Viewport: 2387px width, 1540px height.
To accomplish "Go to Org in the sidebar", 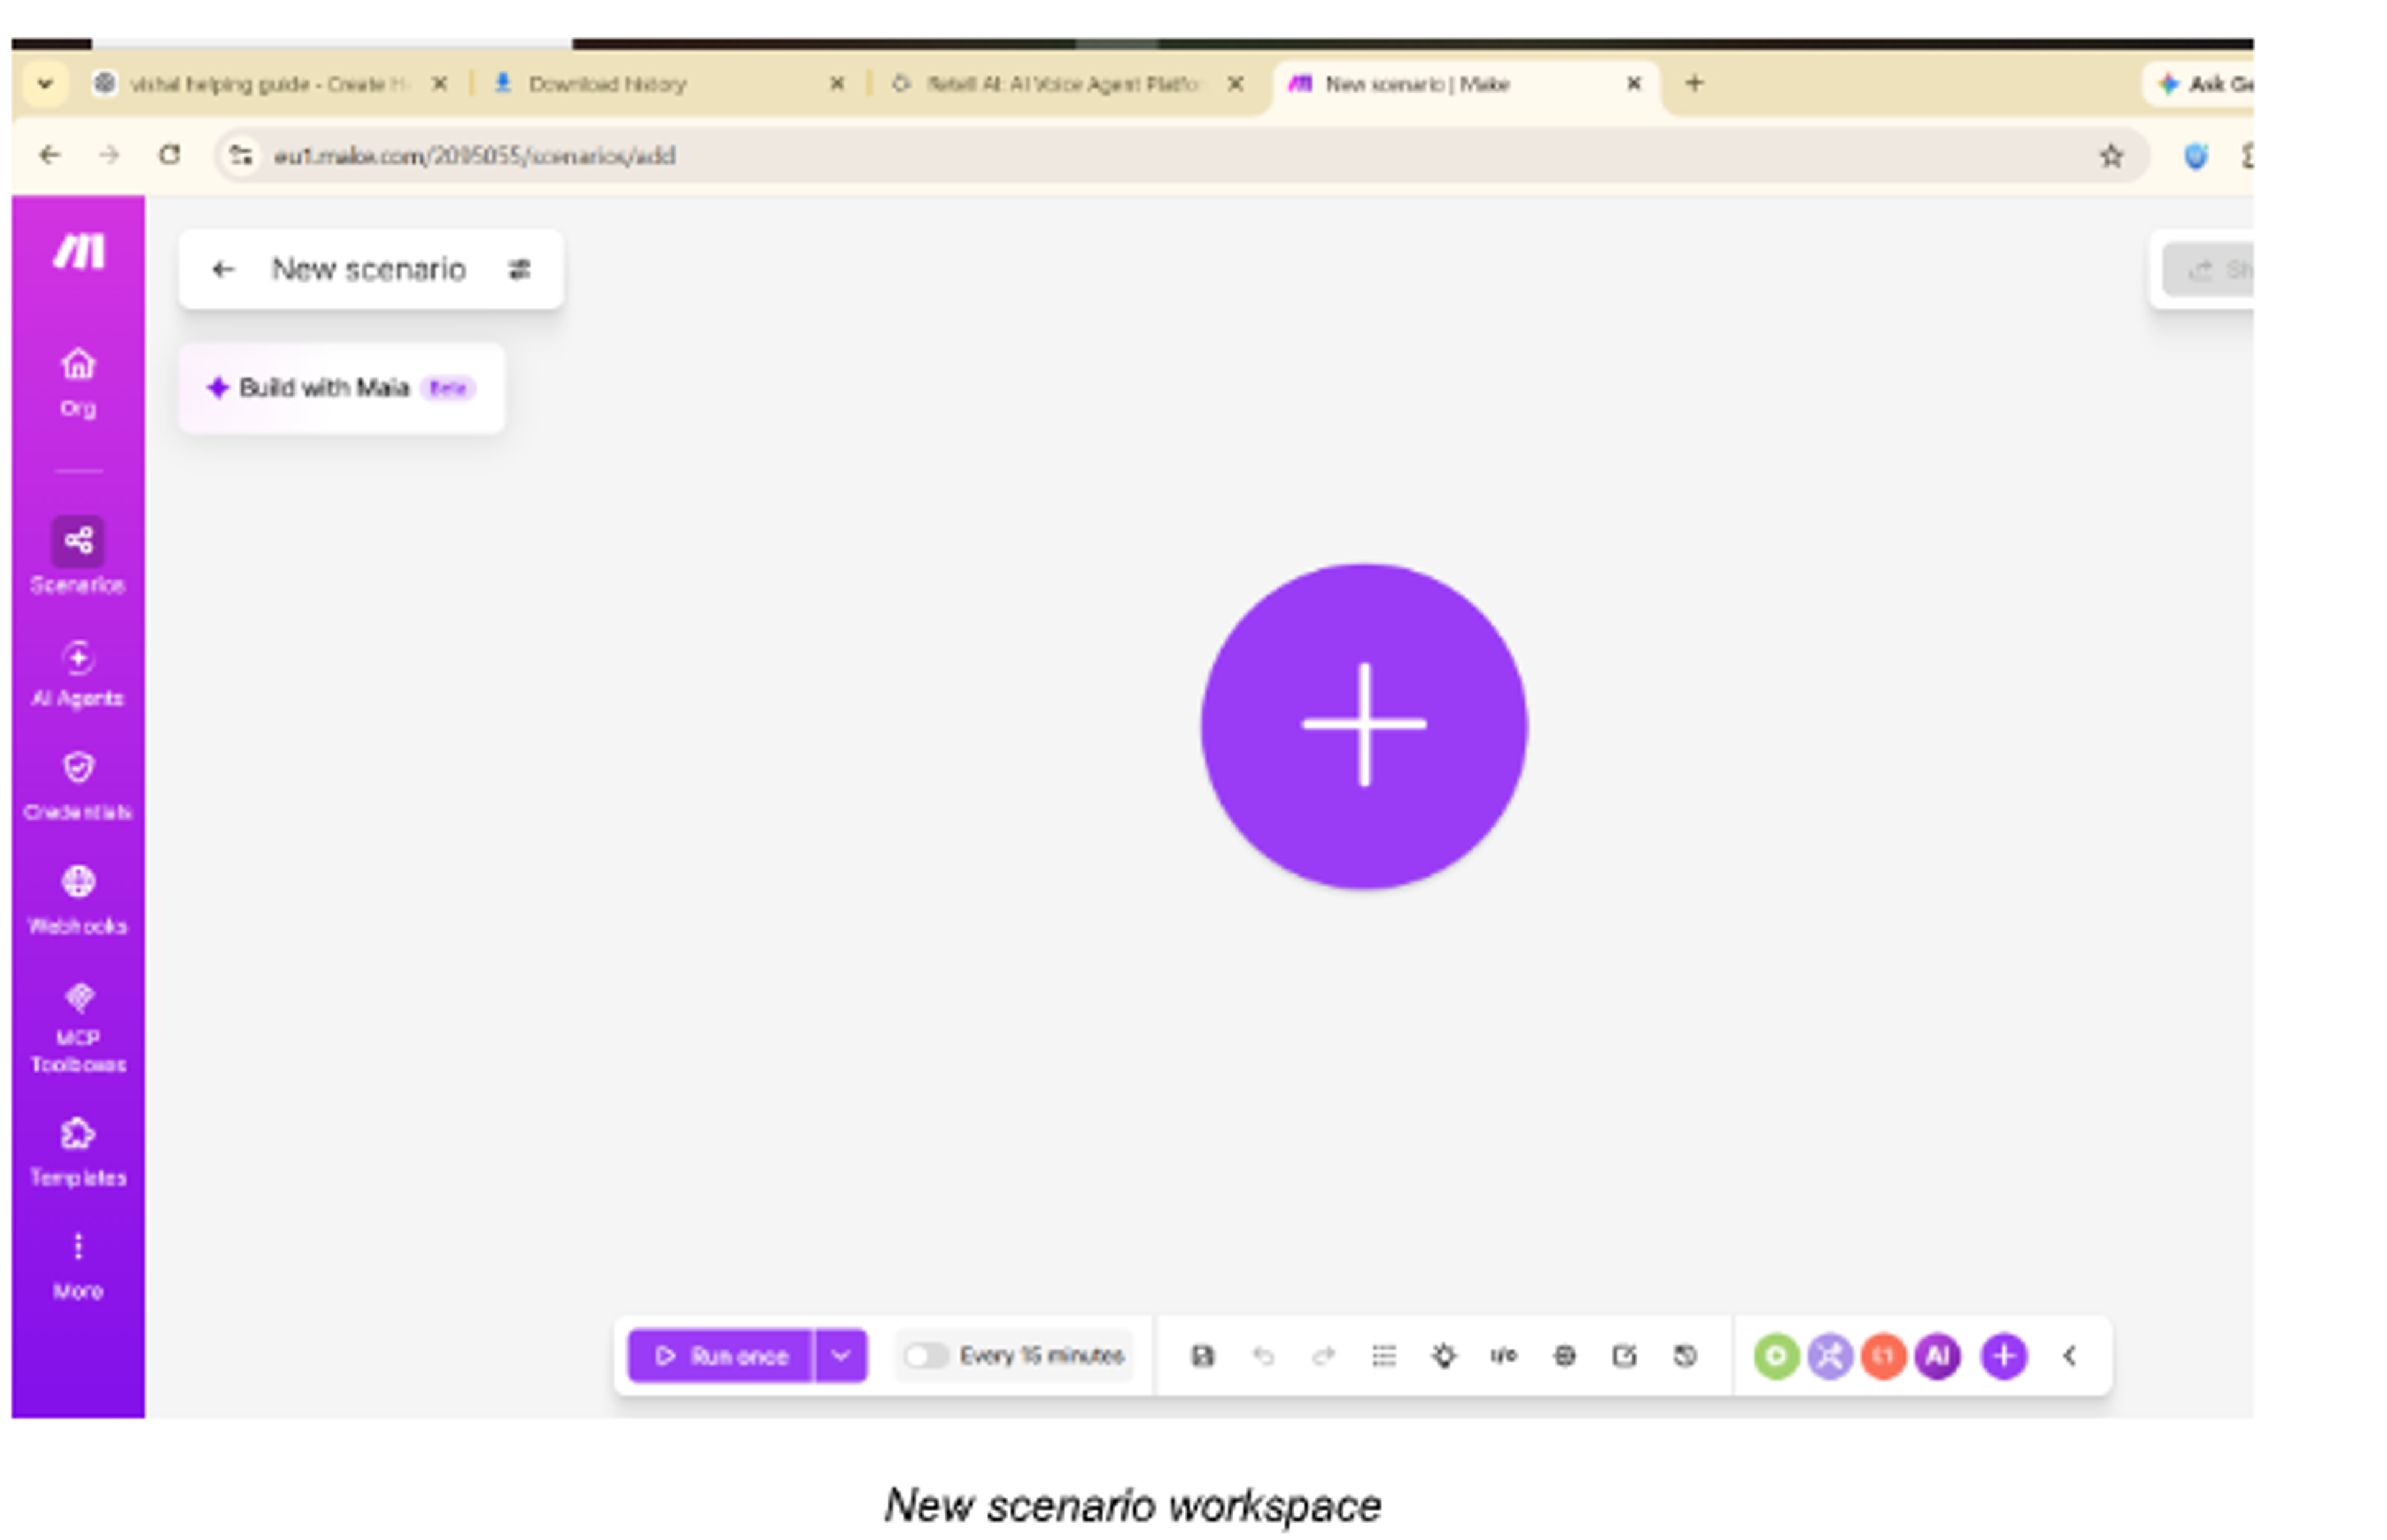I will coord(78,382).
